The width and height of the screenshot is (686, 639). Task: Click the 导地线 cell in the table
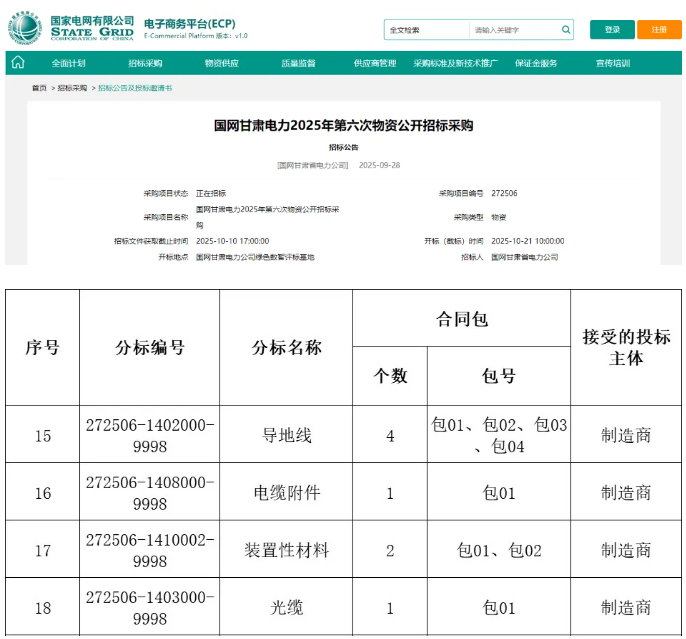click(286, 435)
